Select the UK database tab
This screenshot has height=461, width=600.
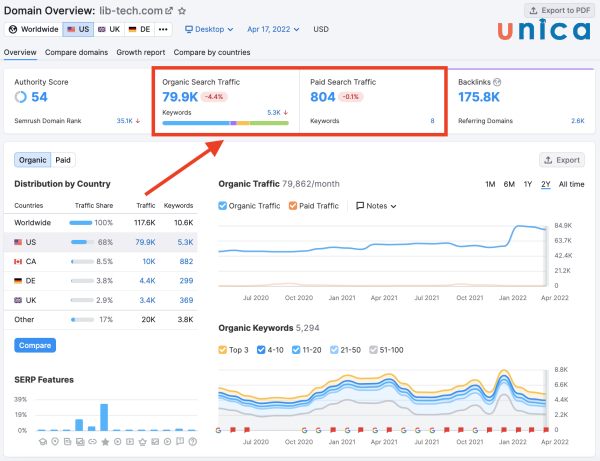[x=109, y=29]
